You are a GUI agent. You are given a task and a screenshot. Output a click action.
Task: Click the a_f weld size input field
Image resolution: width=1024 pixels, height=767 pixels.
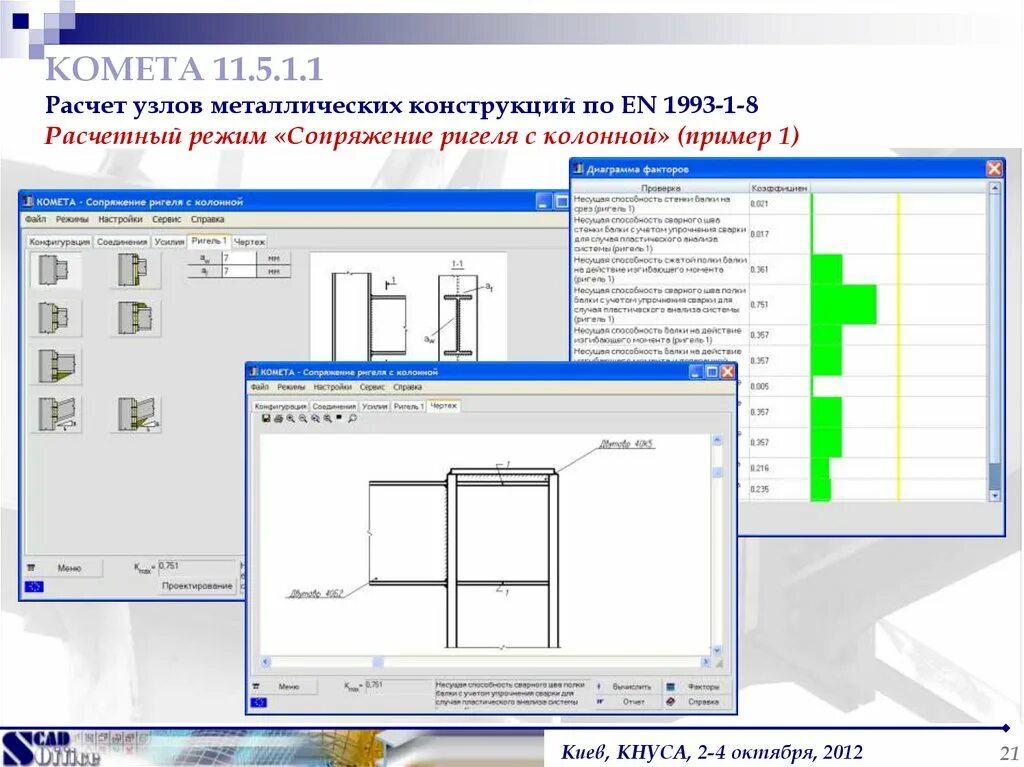pyautogui.click(x=238, y=270)
